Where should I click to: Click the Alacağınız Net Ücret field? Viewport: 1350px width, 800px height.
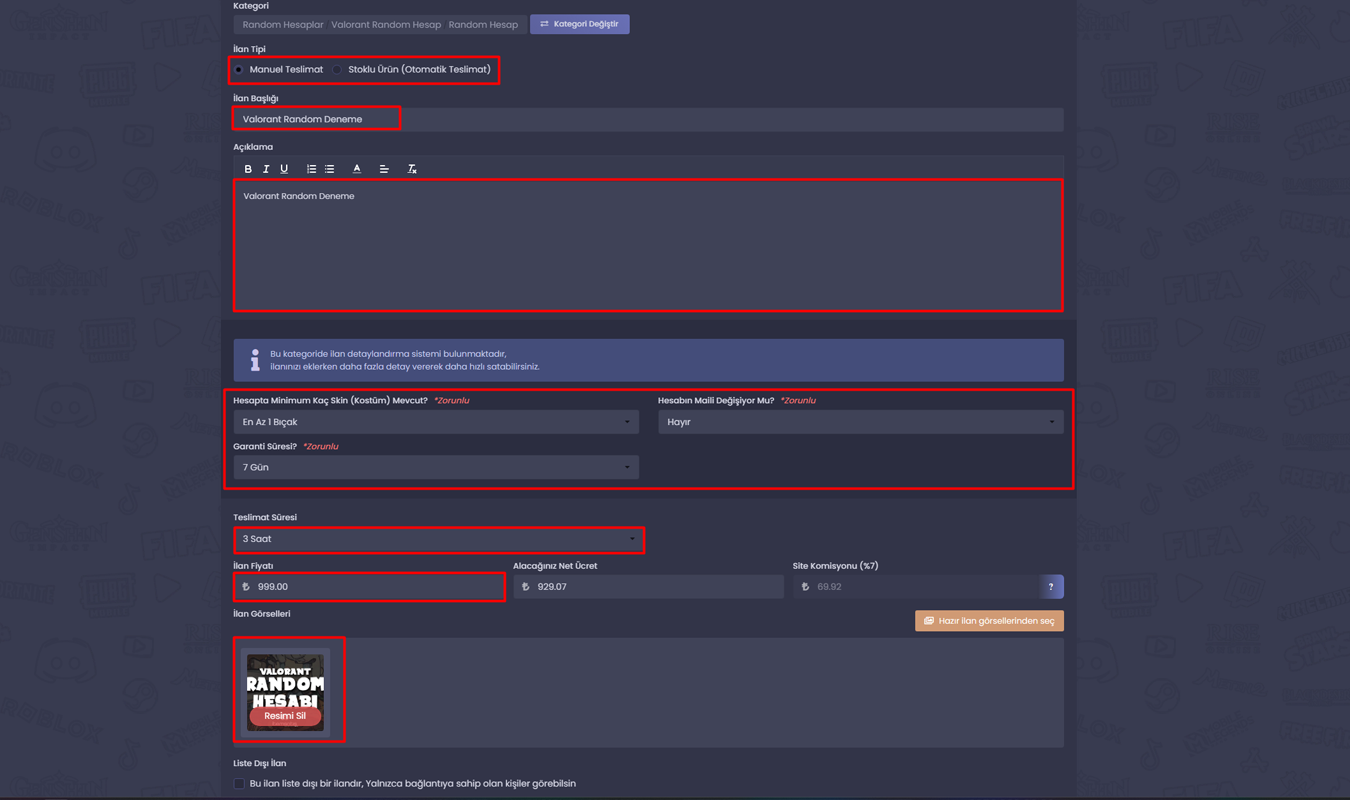[648, 587]
